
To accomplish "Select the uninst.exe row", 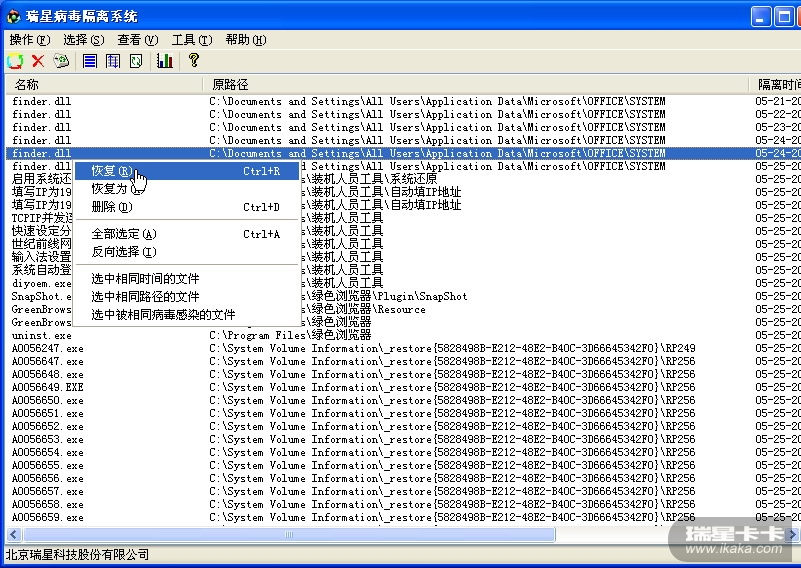I will pos(403,336).
